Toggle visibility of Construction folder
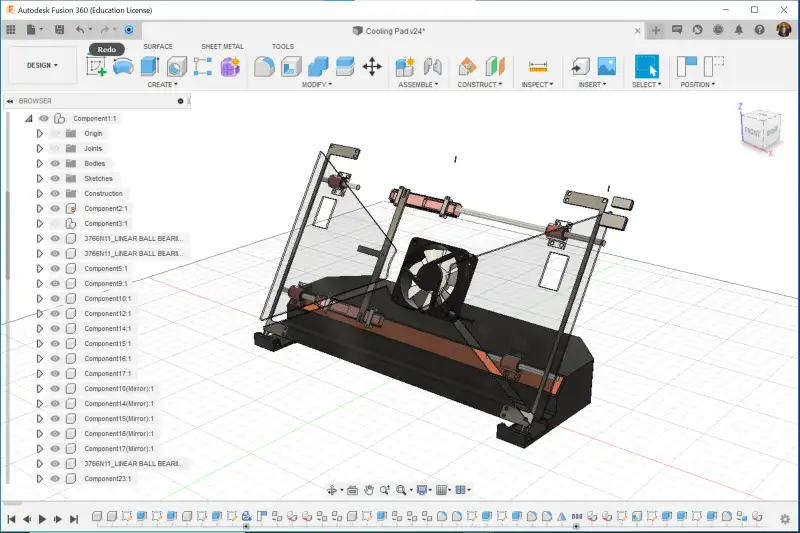Screen dimensions: 800x533 (x=55, y=193)
